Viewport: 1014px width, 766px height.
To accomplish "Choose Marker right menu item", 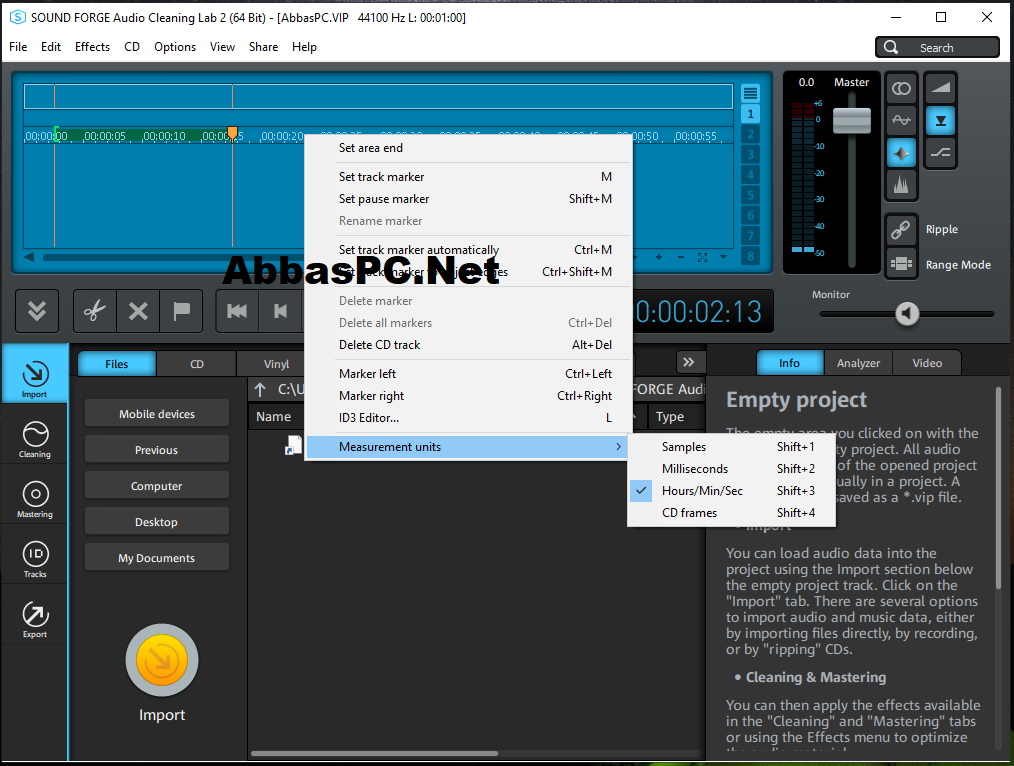I will click(x=468, y=396).
